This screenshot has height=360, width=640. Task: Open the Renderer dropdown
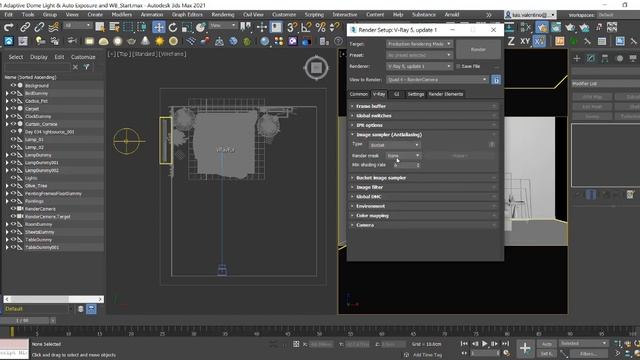(419, 66)
